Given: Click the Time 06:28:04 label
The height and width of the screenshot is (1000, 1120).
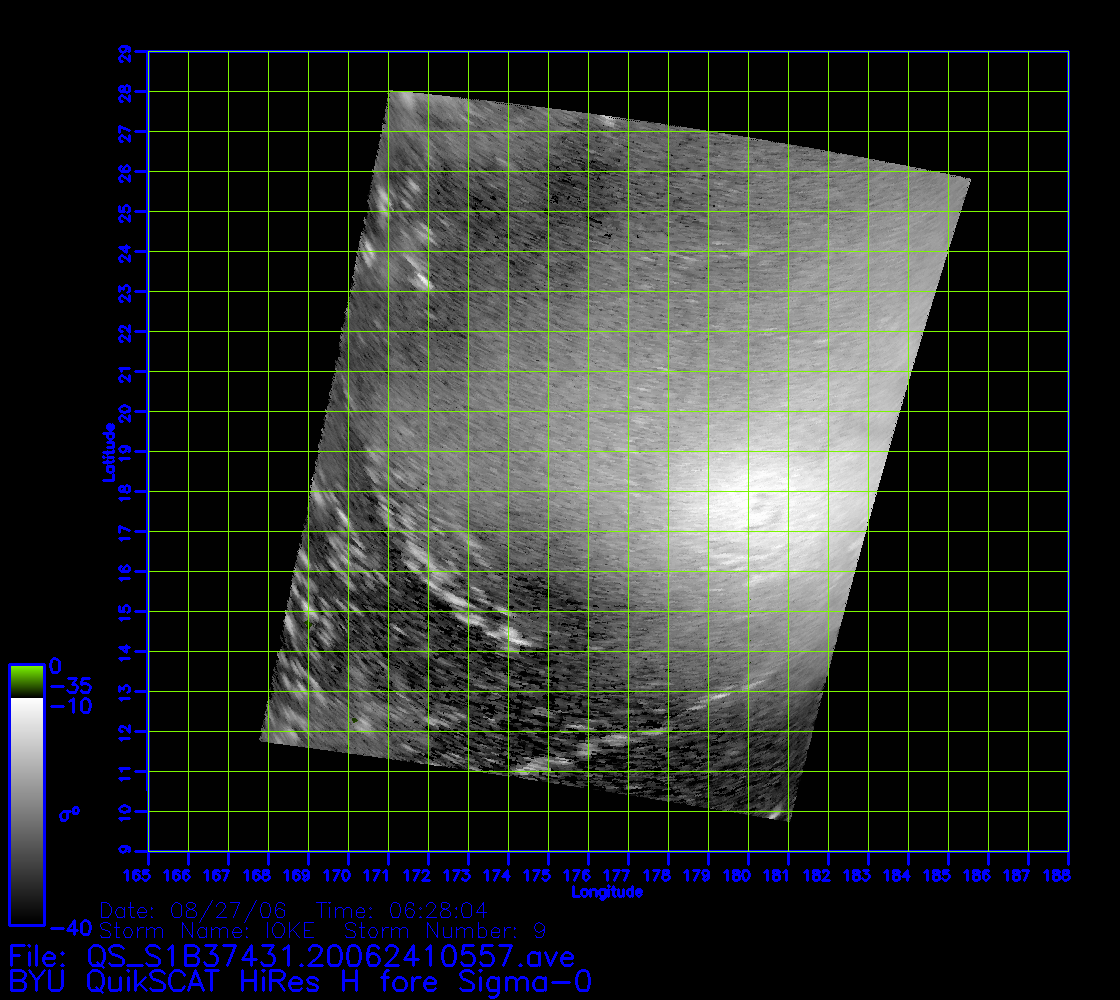Looking at the screenshot, I should [401, 910].
